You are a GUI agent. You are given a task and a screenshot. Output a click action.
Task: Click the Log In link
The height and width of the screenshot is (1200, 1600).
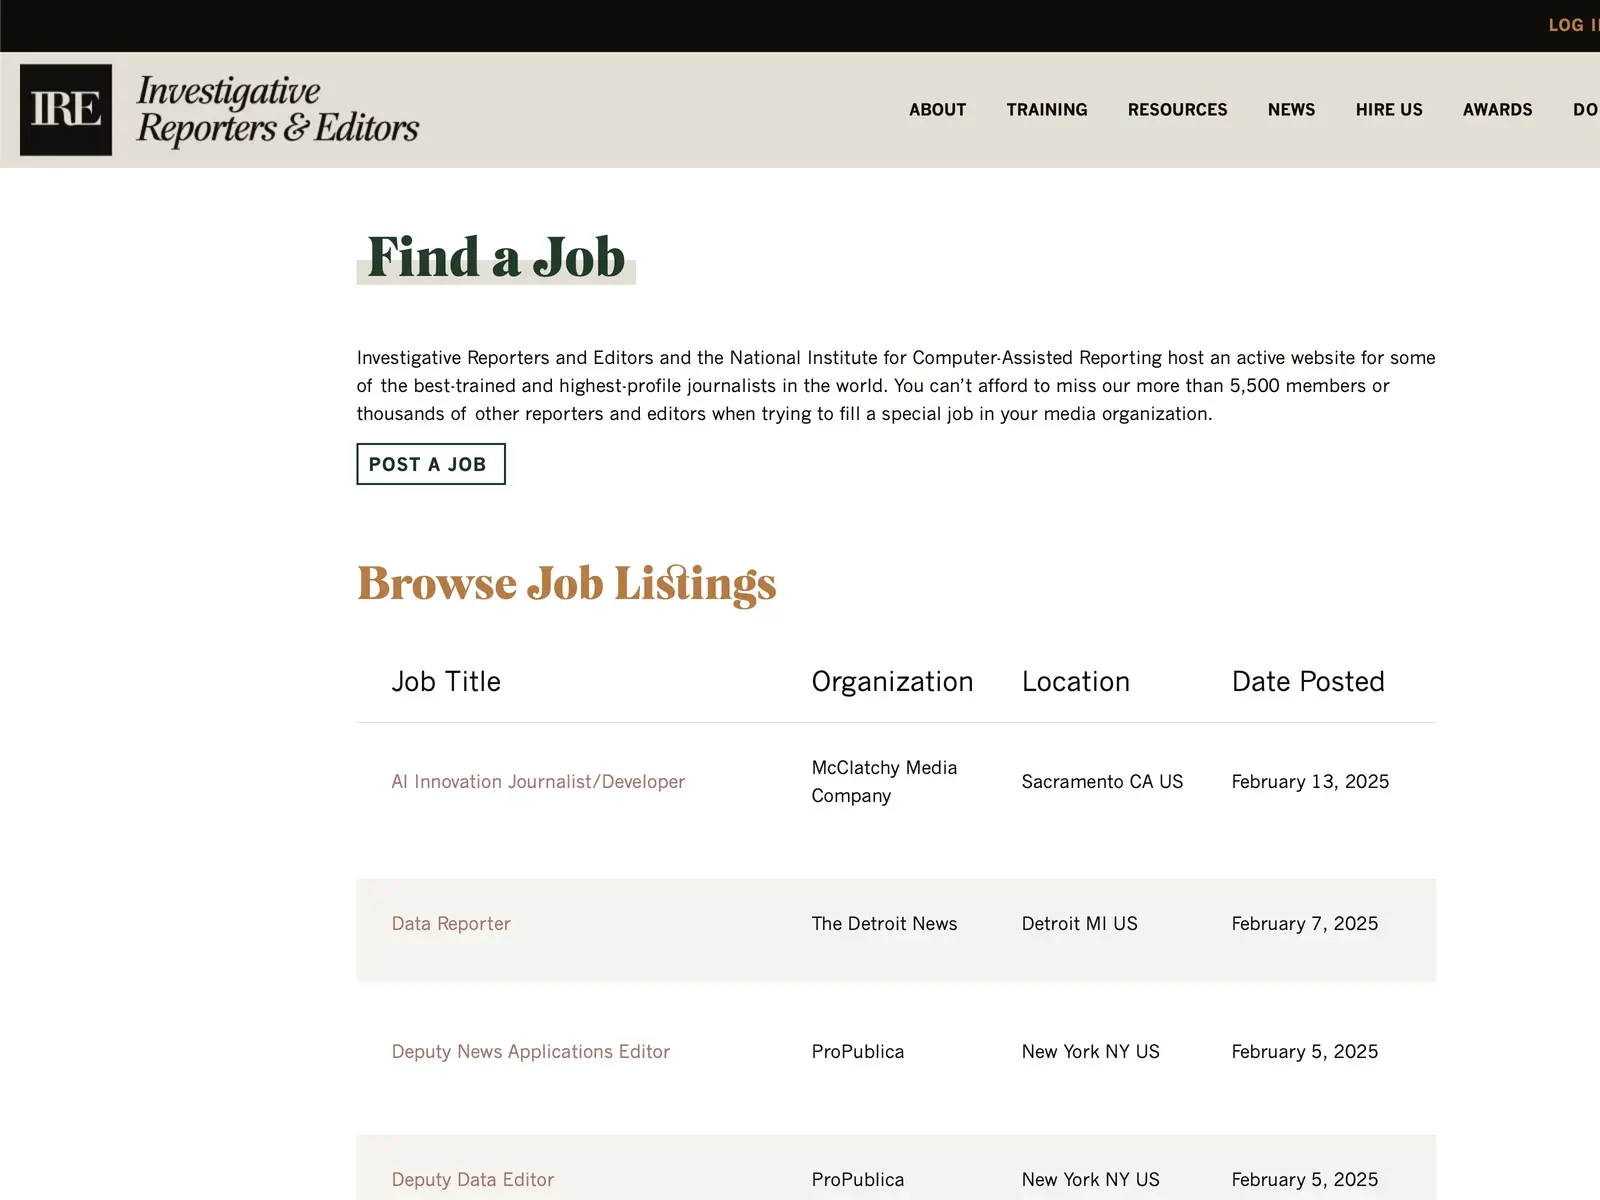coord(1574,25)
